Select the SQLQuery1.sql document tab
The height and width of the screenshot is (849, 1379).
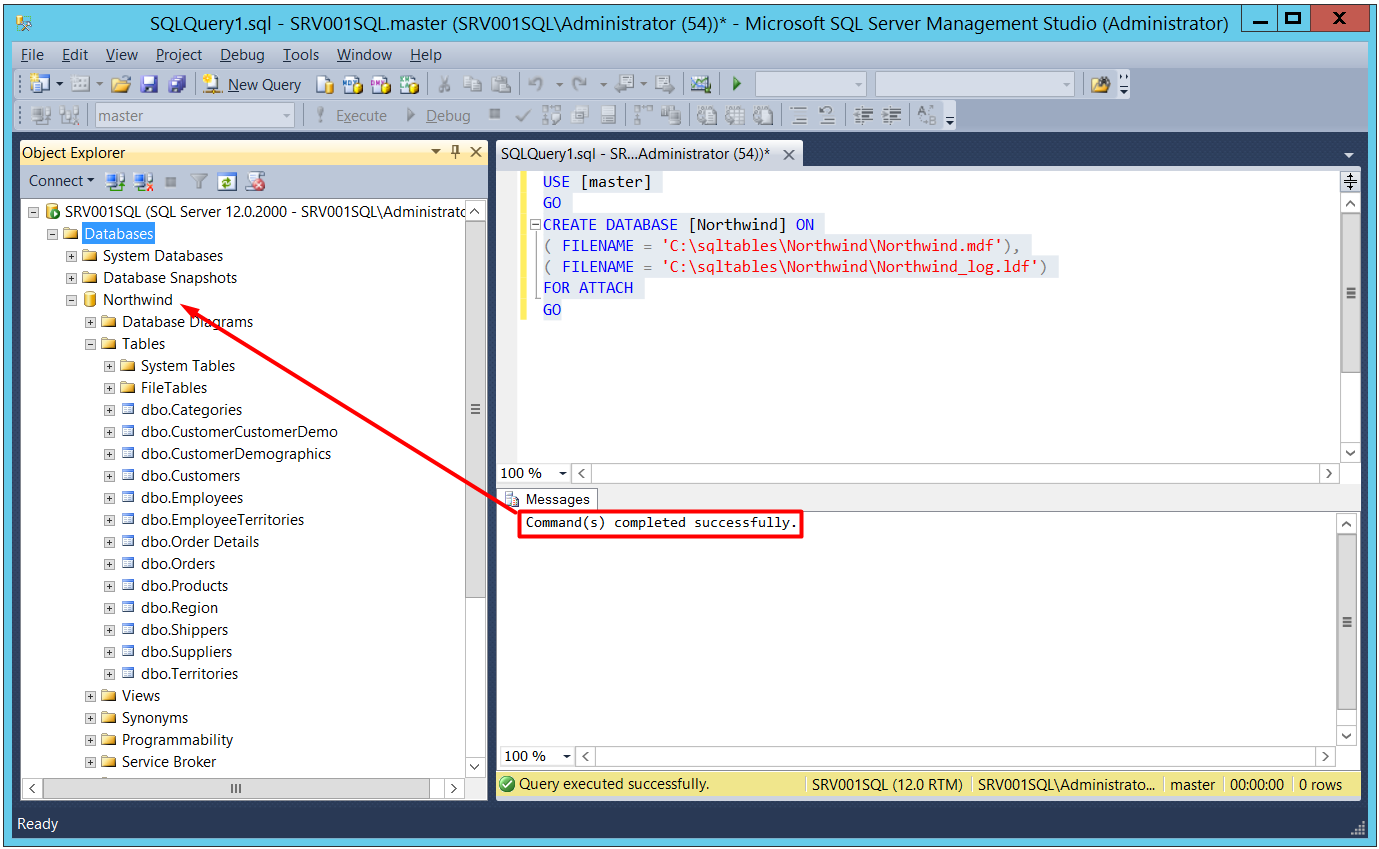click(636, 154)
